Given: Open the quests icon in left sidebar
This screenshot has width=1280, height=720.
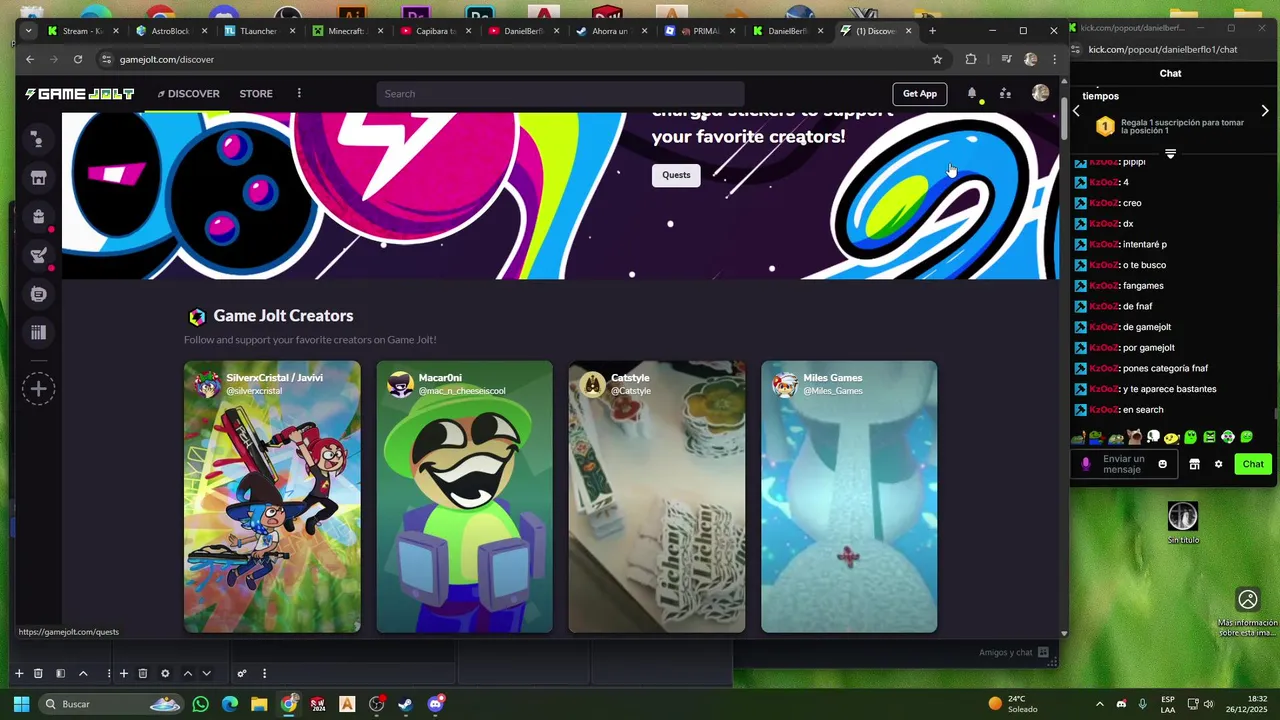Looking at the screenshot, I should (x=38, y=256).
